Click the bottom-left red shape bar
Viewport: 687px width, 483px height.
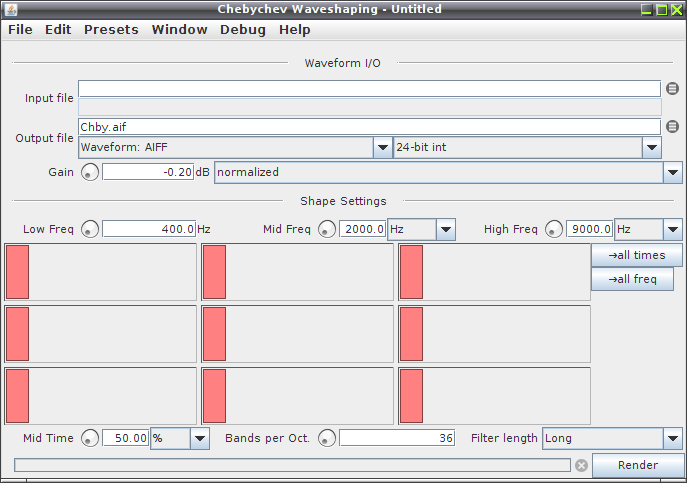click(x=18, y=396)
